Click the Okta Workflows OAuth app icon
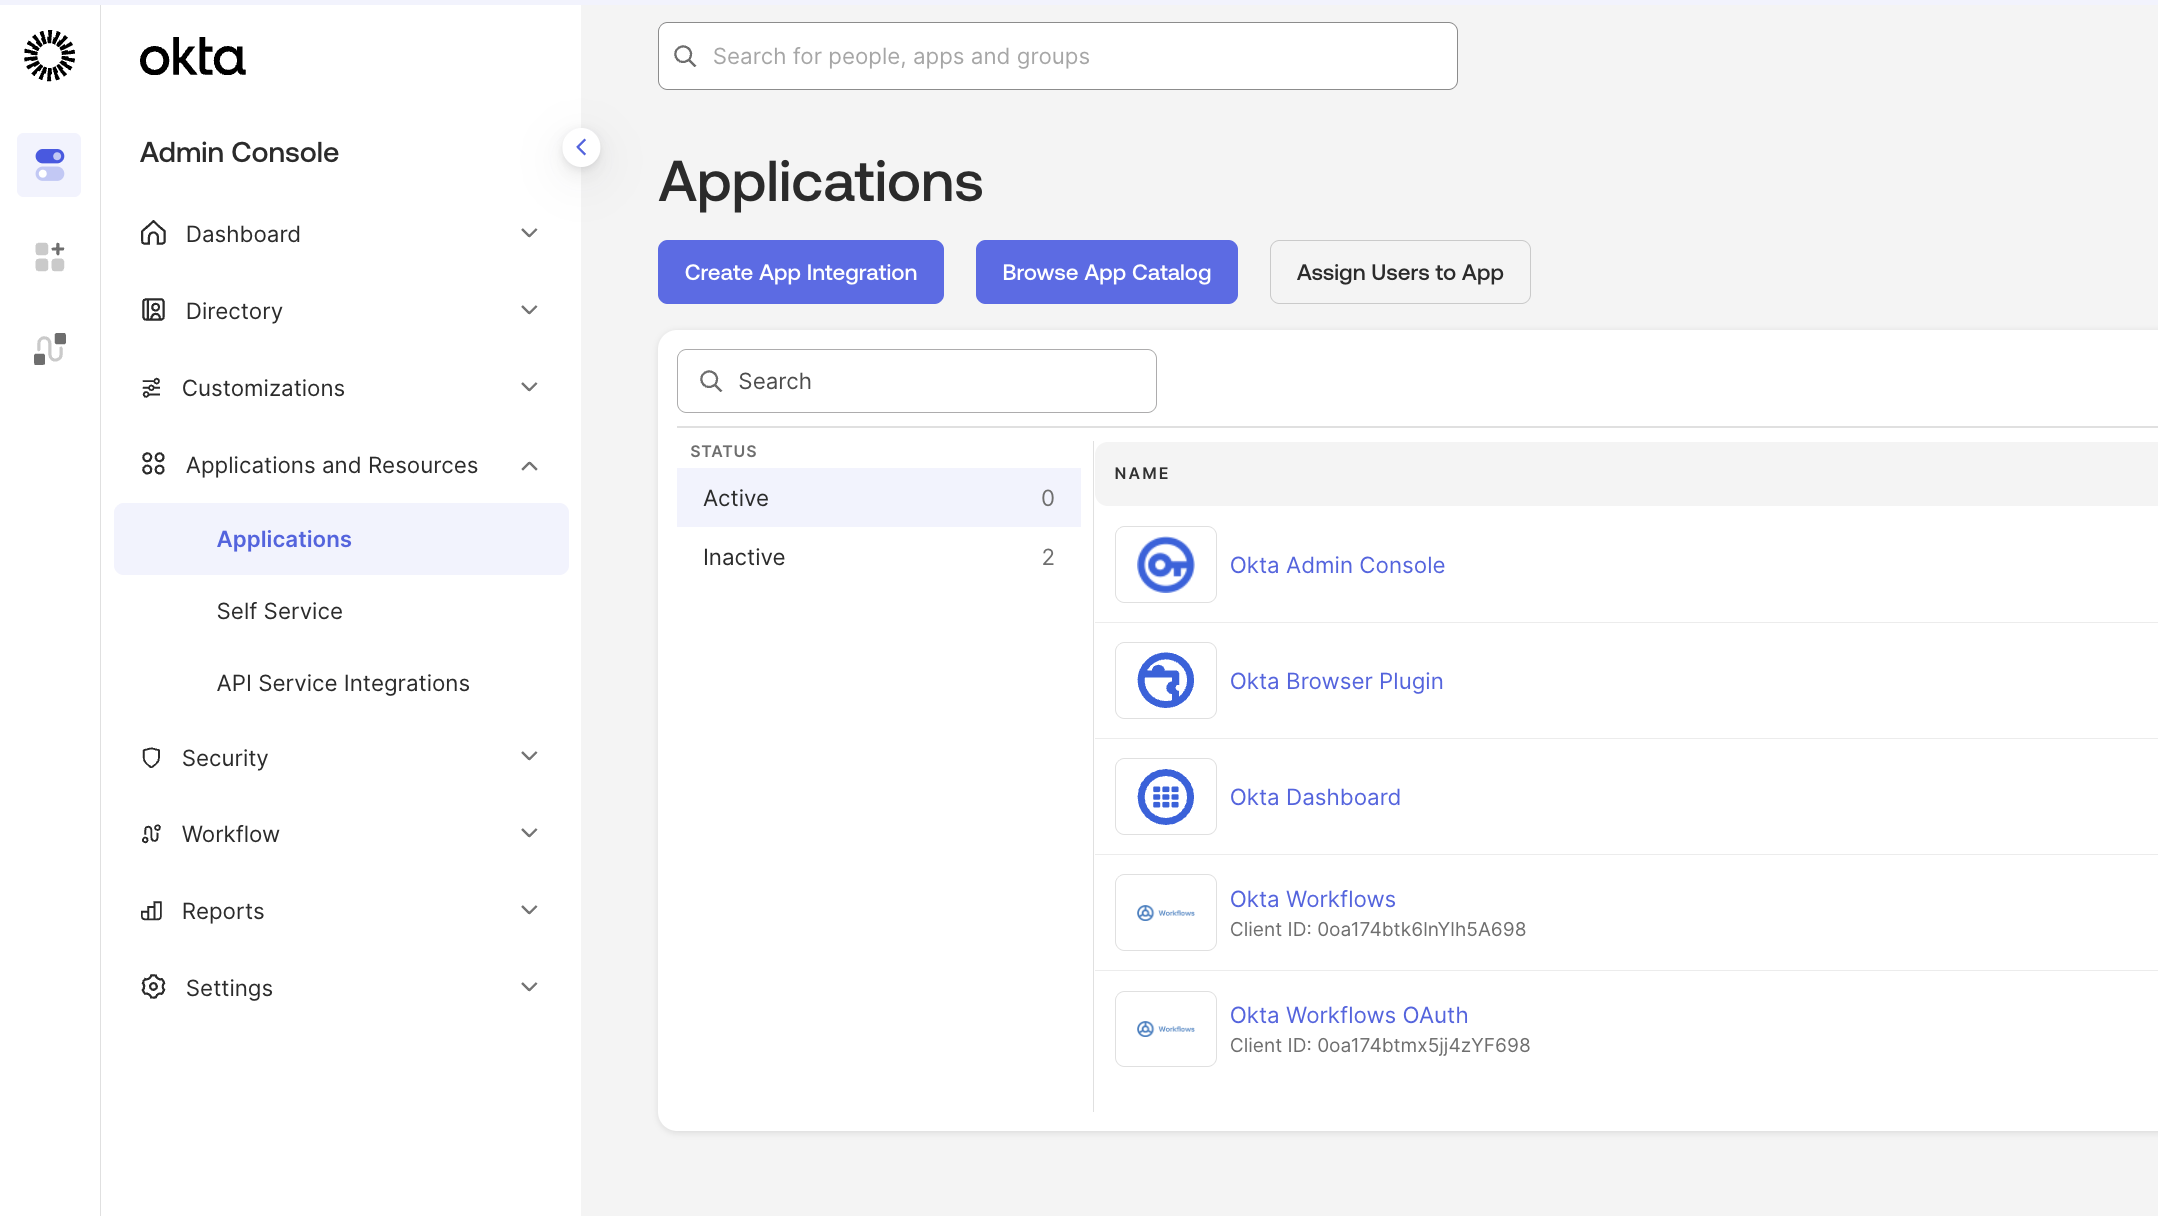This screenshot has height=1216, width=2158. coord(1166,1029)
